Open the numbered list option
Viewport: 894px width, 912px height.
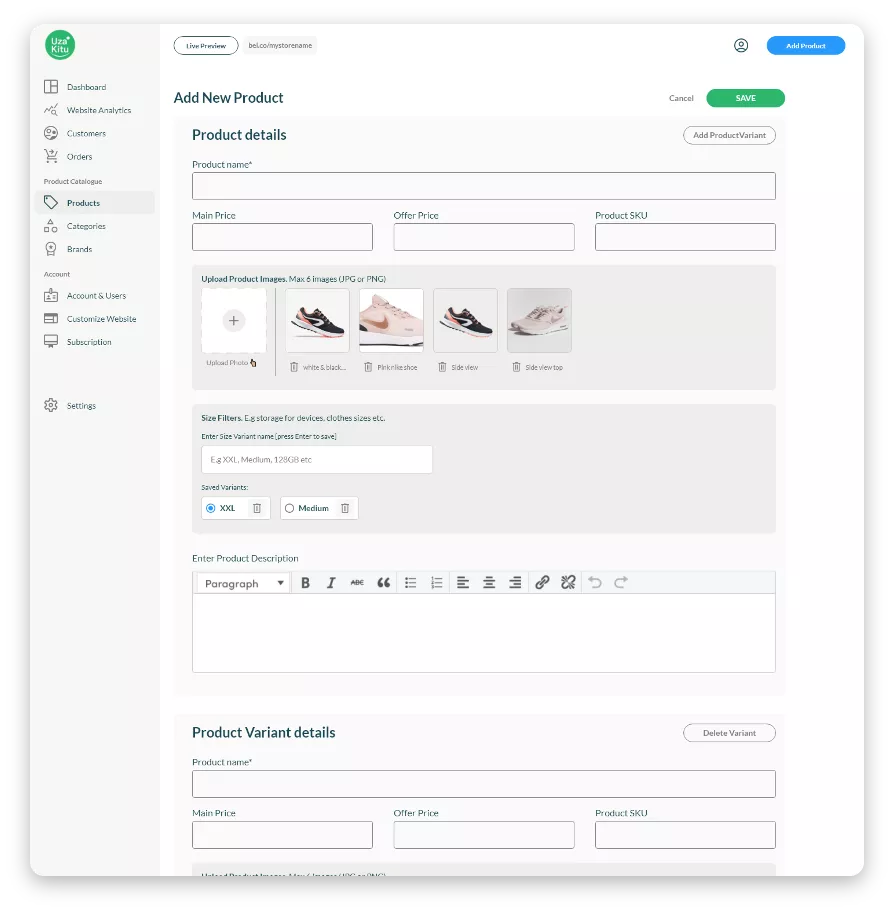pyautogui.click(x=436, y=583)
